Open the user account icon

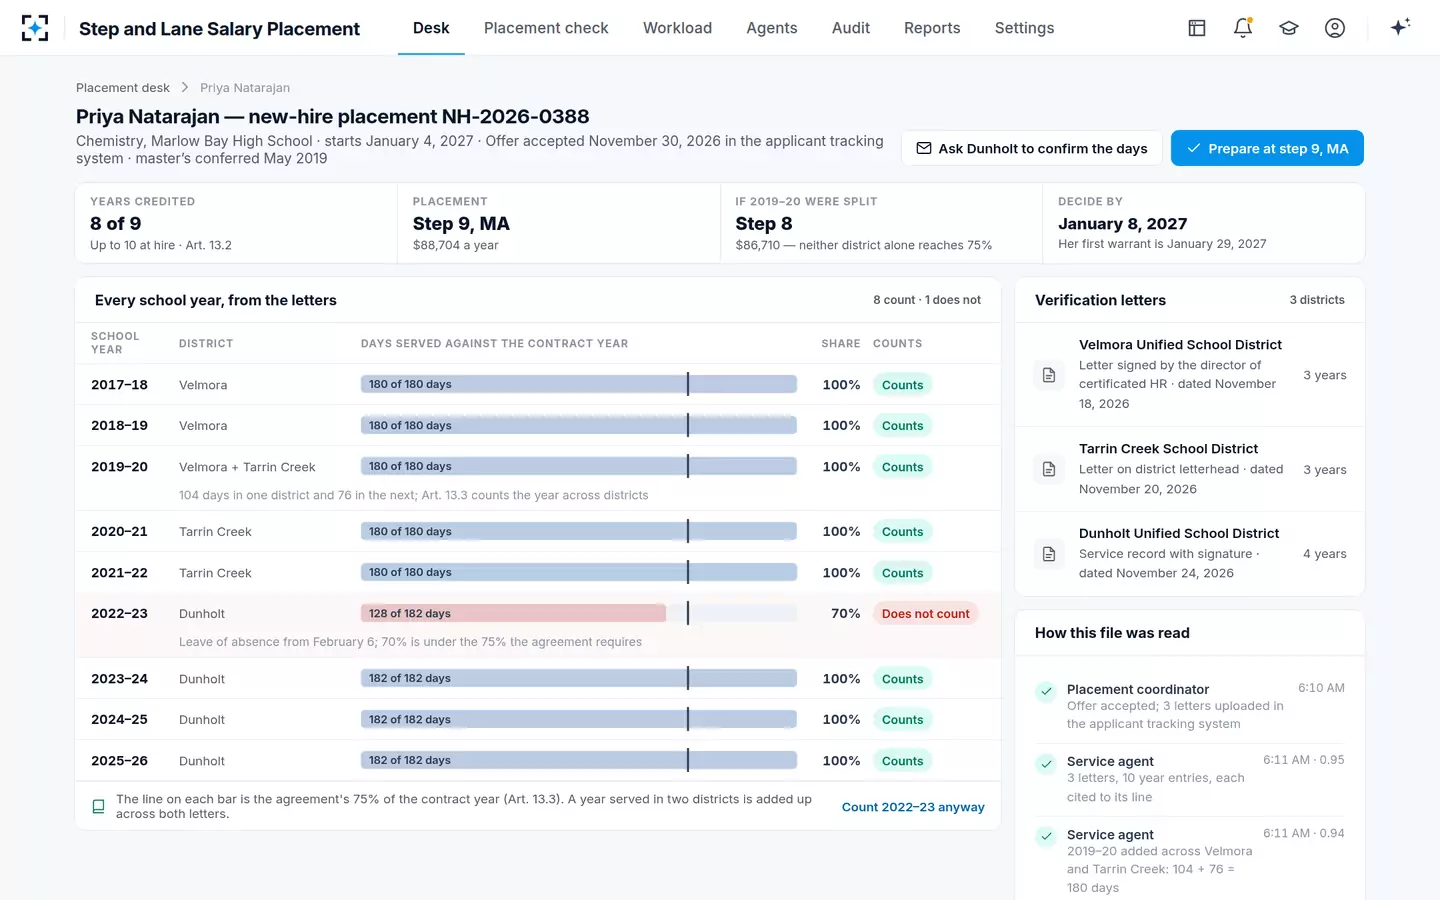1335,28
